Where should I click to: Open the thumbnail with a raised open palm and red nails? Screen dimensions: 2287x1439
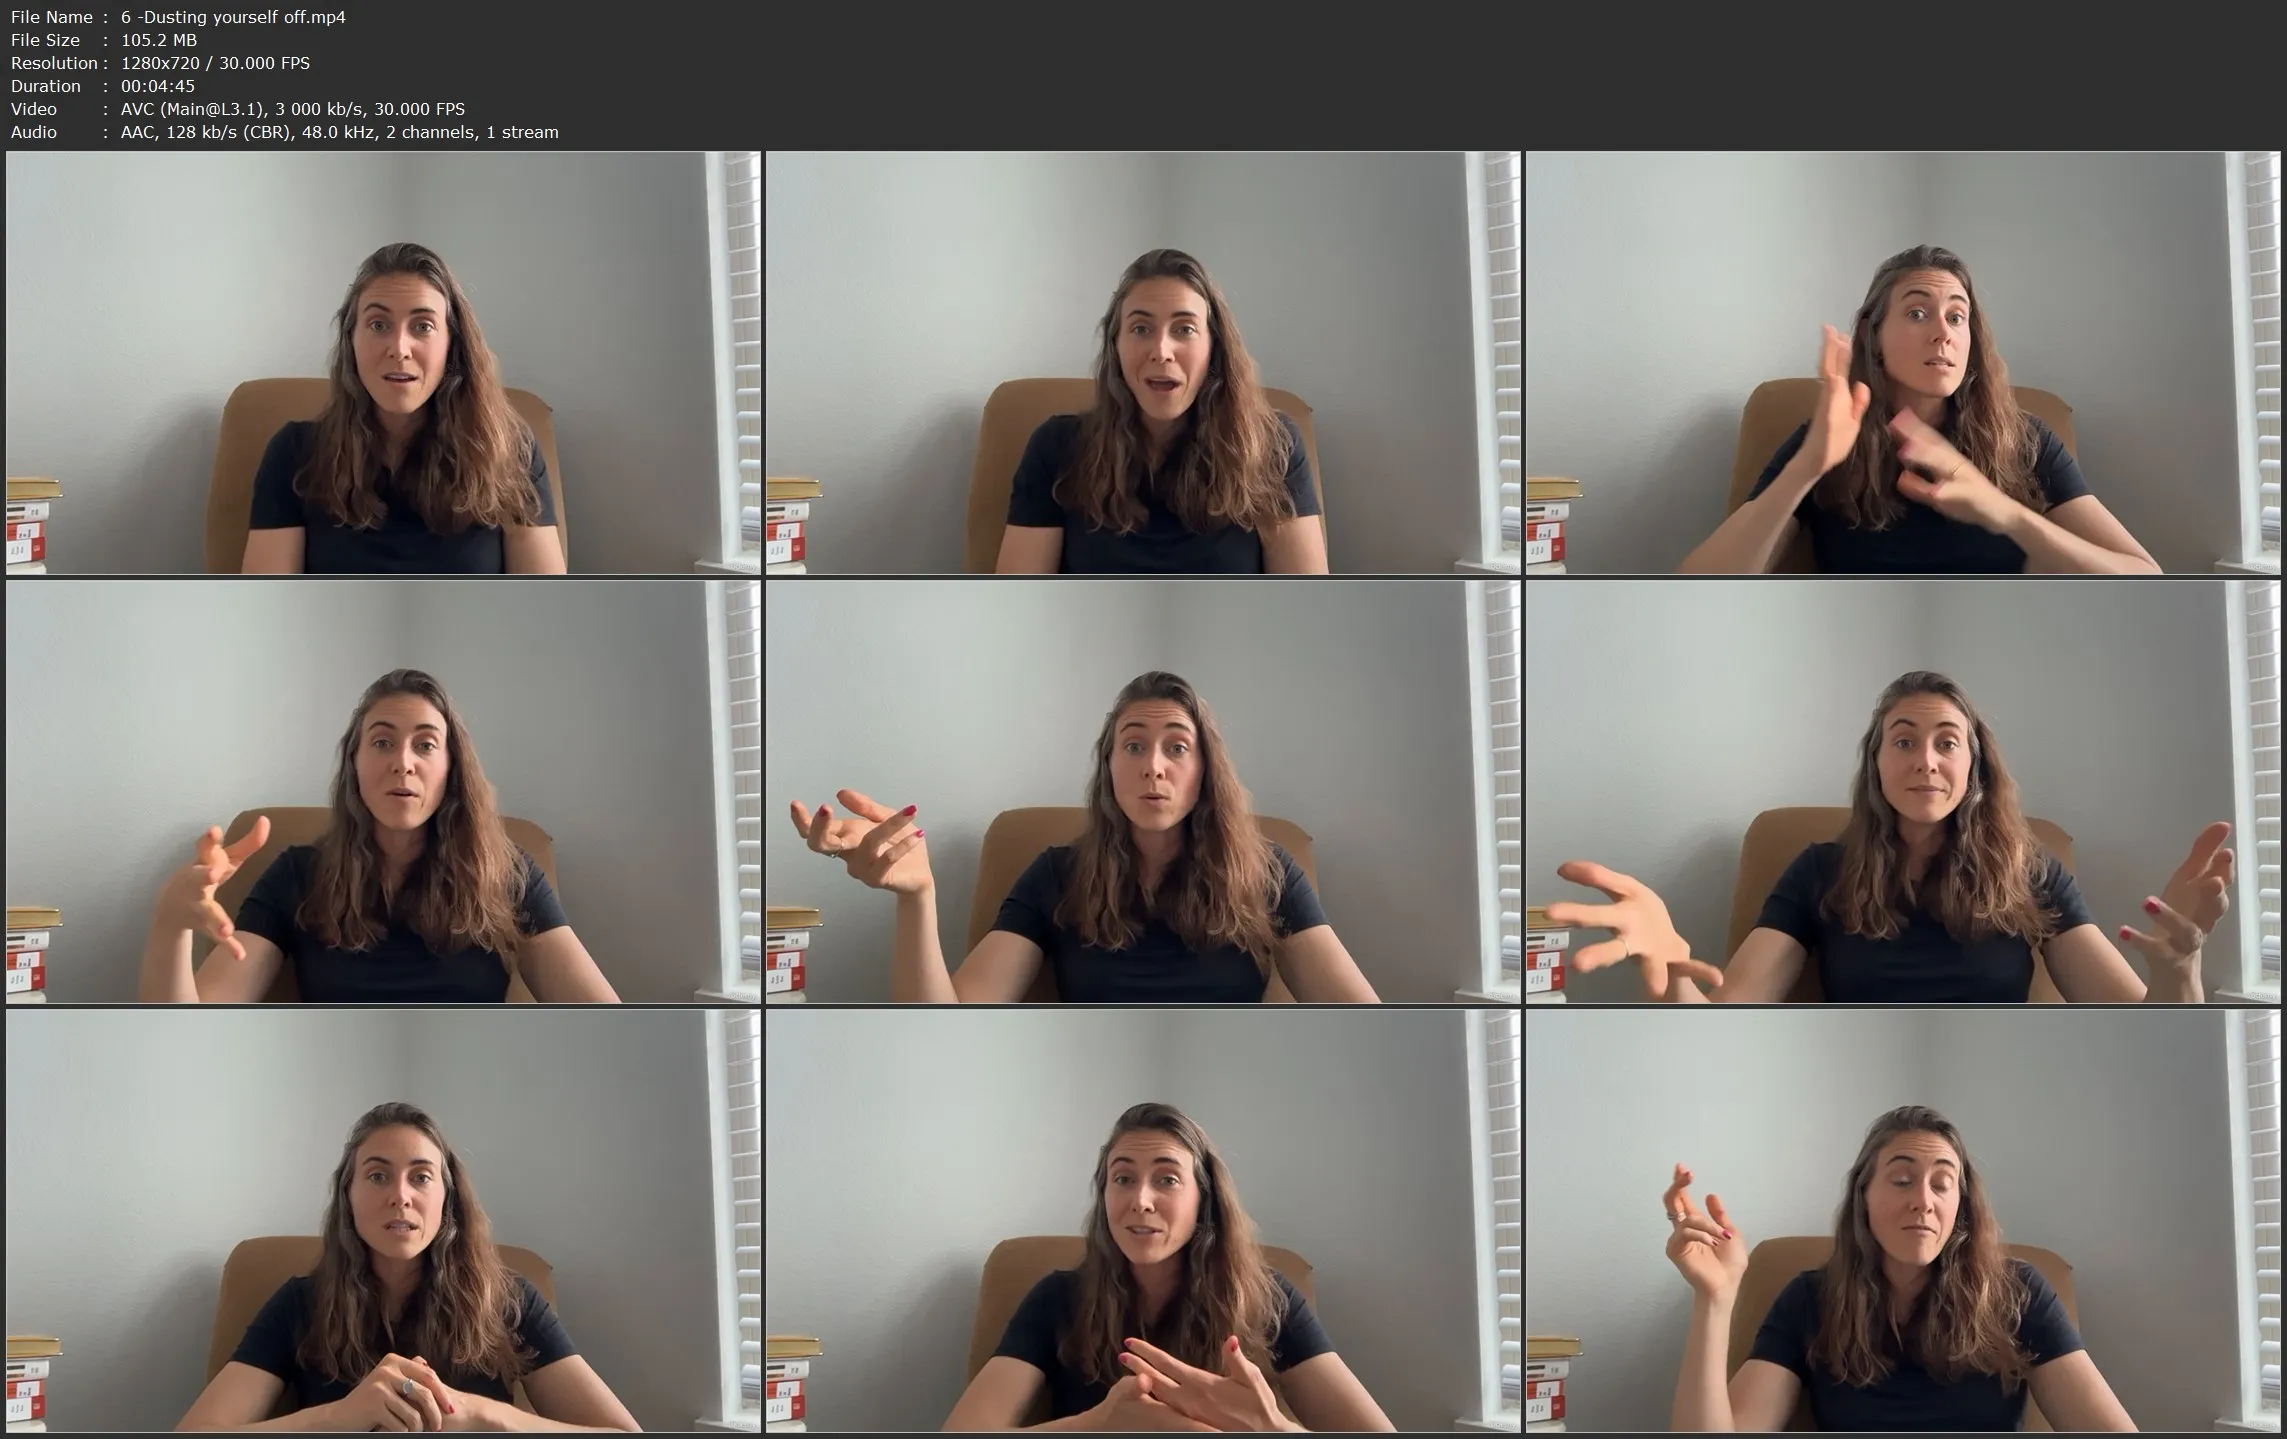[x=1143, y=792]
